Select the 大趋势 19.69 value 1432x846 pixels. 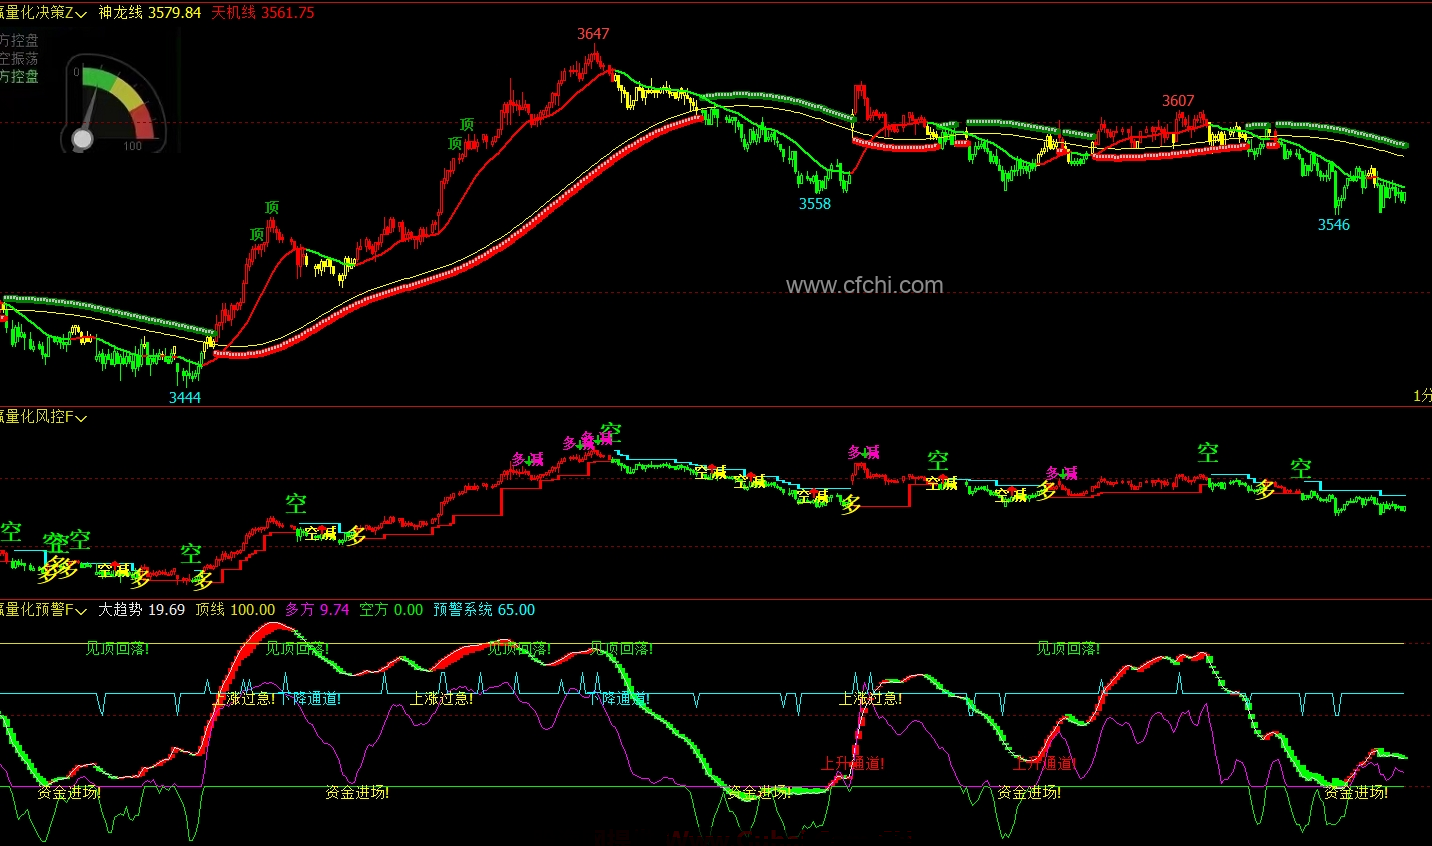141,610
